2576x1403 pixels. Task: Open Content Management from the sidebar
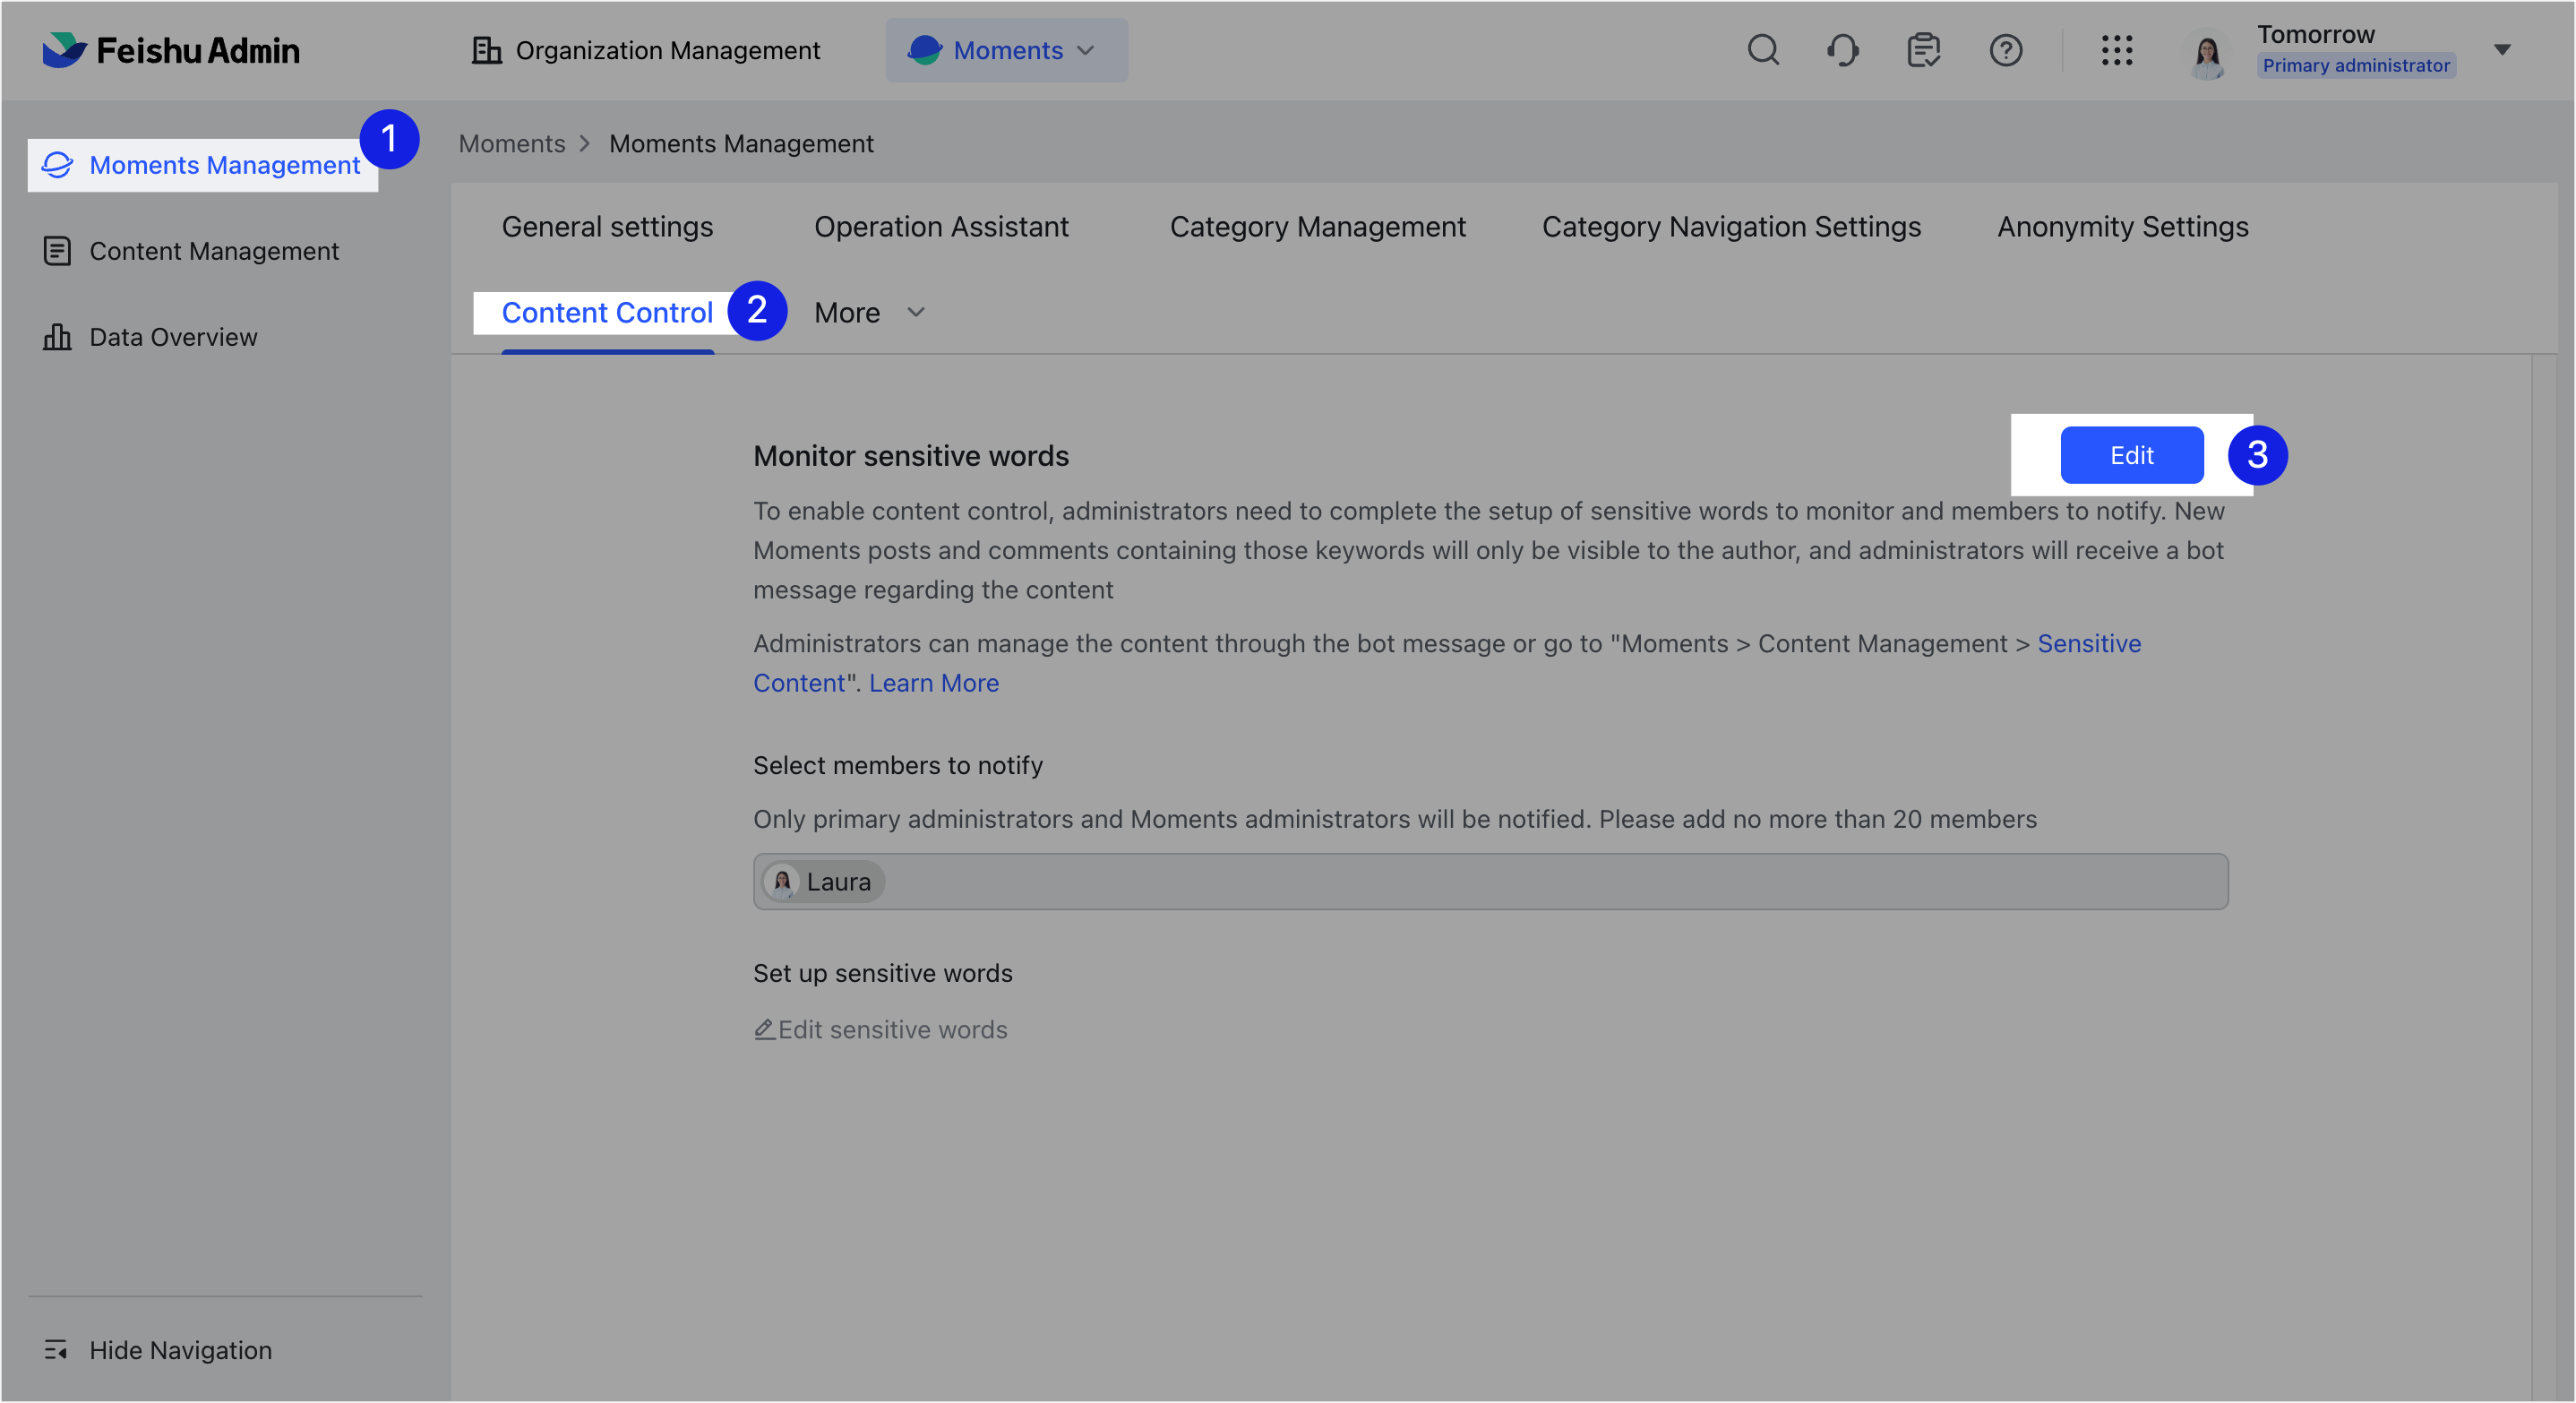click(214, 251)
